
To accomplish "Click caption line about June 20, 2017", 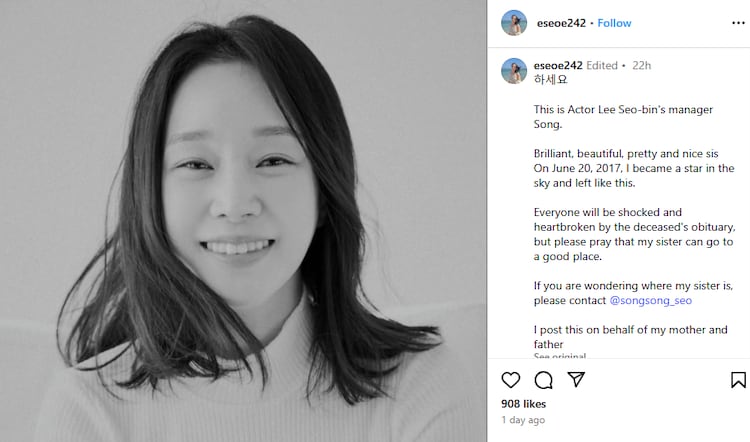I will click(634, 168).
